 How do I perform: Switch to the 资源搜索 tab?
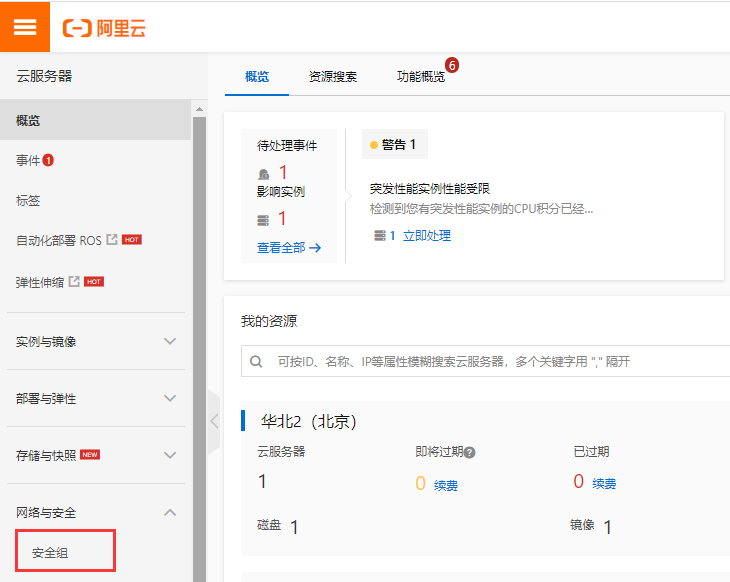(x=332, y=77)
